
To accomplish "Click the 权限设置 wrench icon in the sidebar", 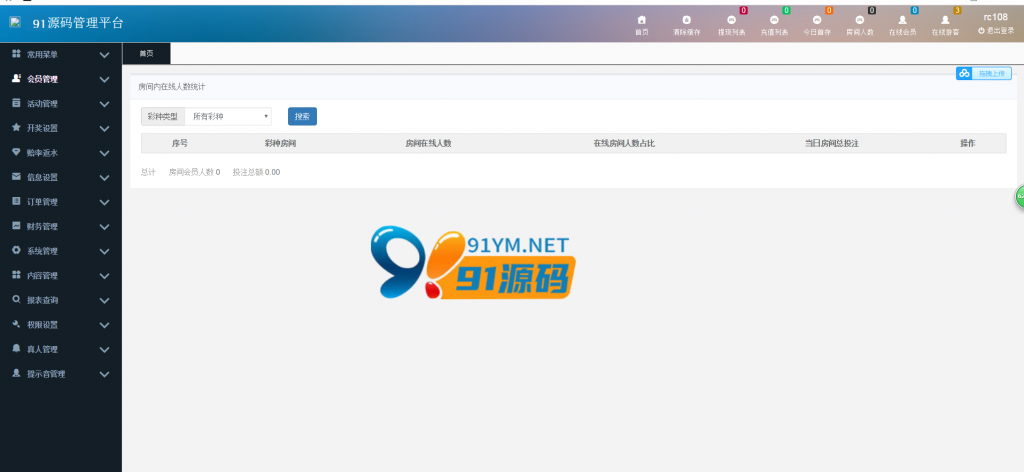I will click(17, 324).
